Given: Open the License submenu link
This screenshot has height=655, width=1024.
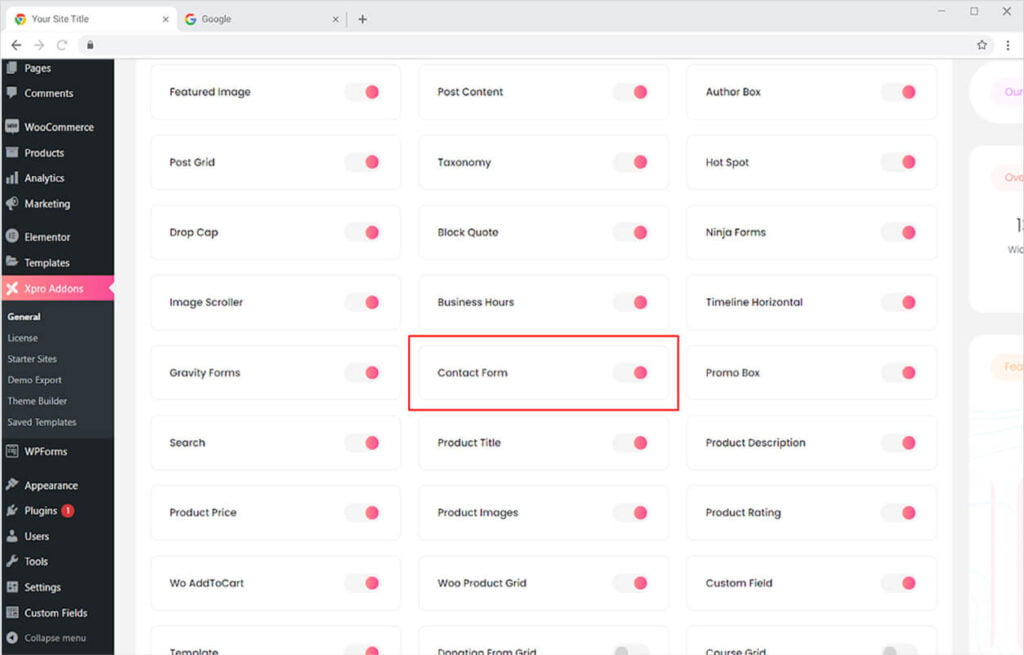Looking at the screenshot, I should [22, 338].
